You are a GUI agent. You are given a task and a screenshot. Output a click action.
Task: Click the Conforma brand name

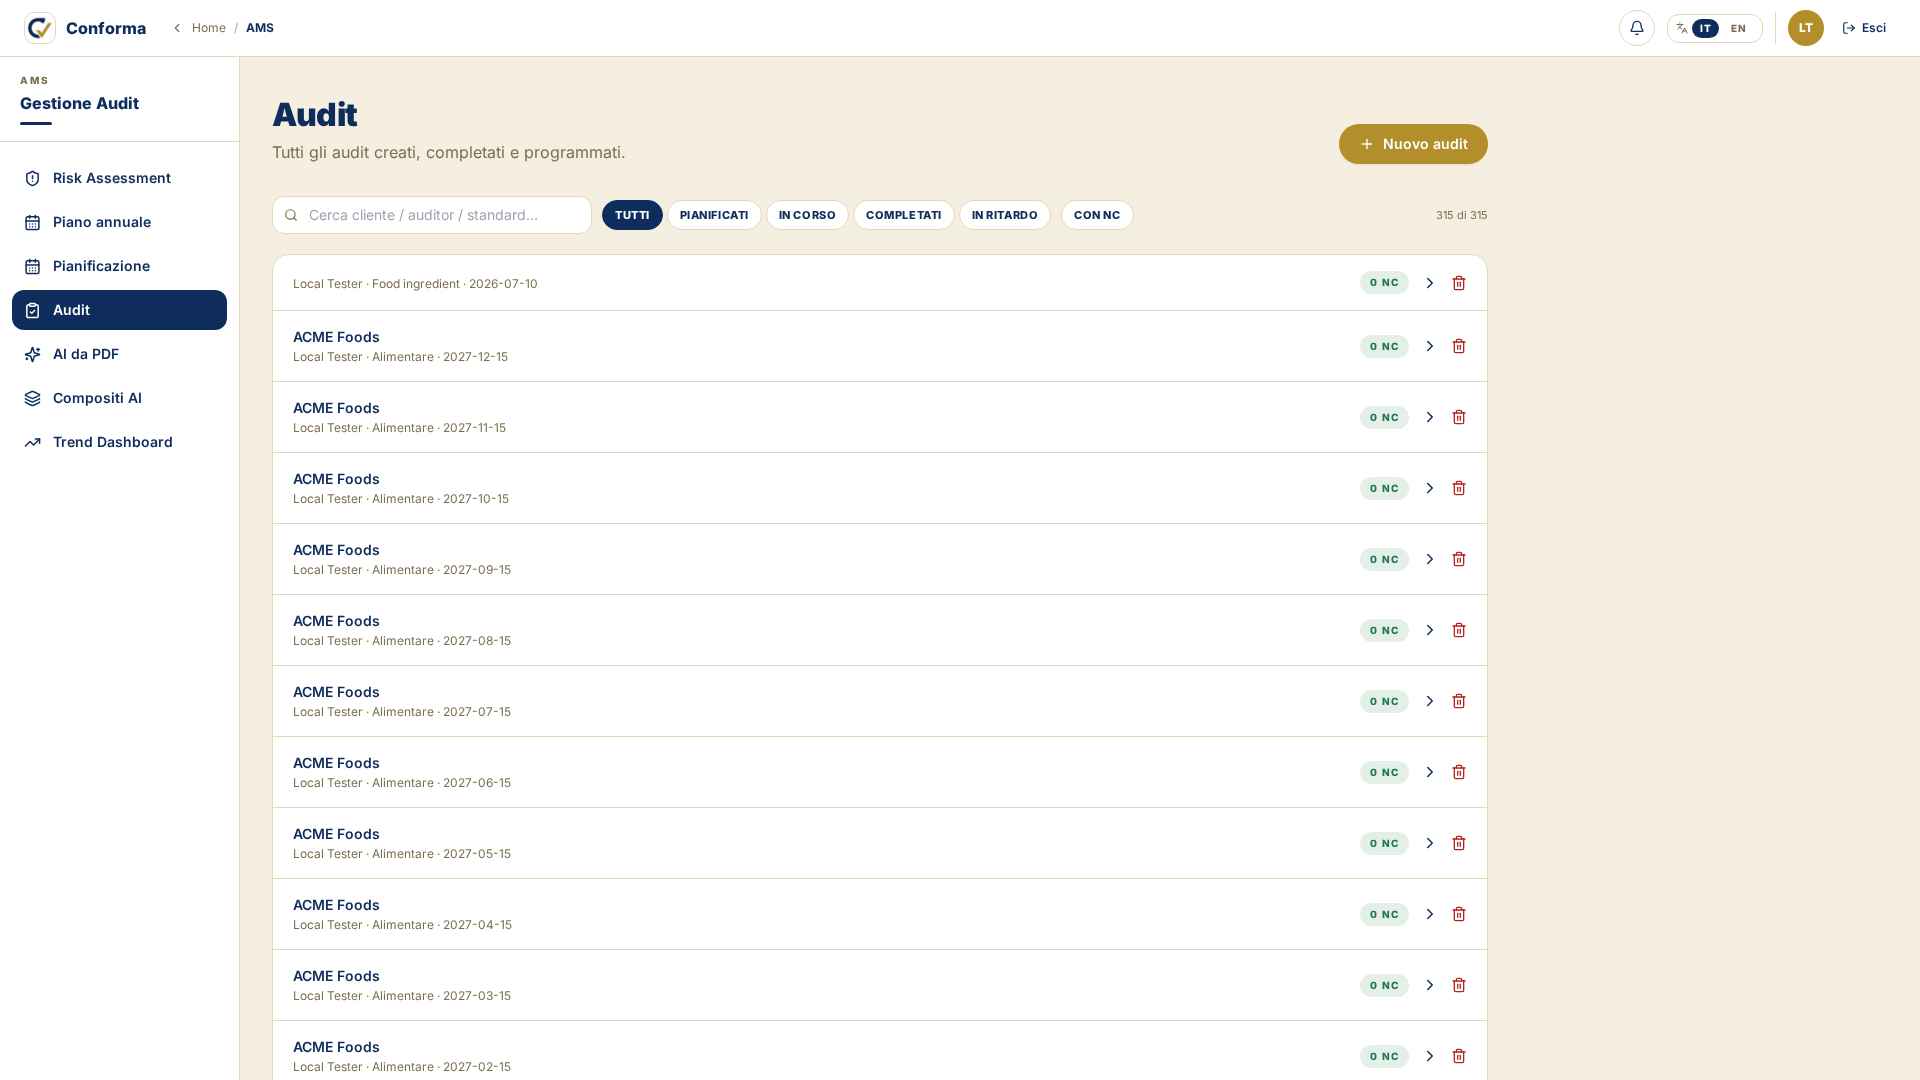106,28
